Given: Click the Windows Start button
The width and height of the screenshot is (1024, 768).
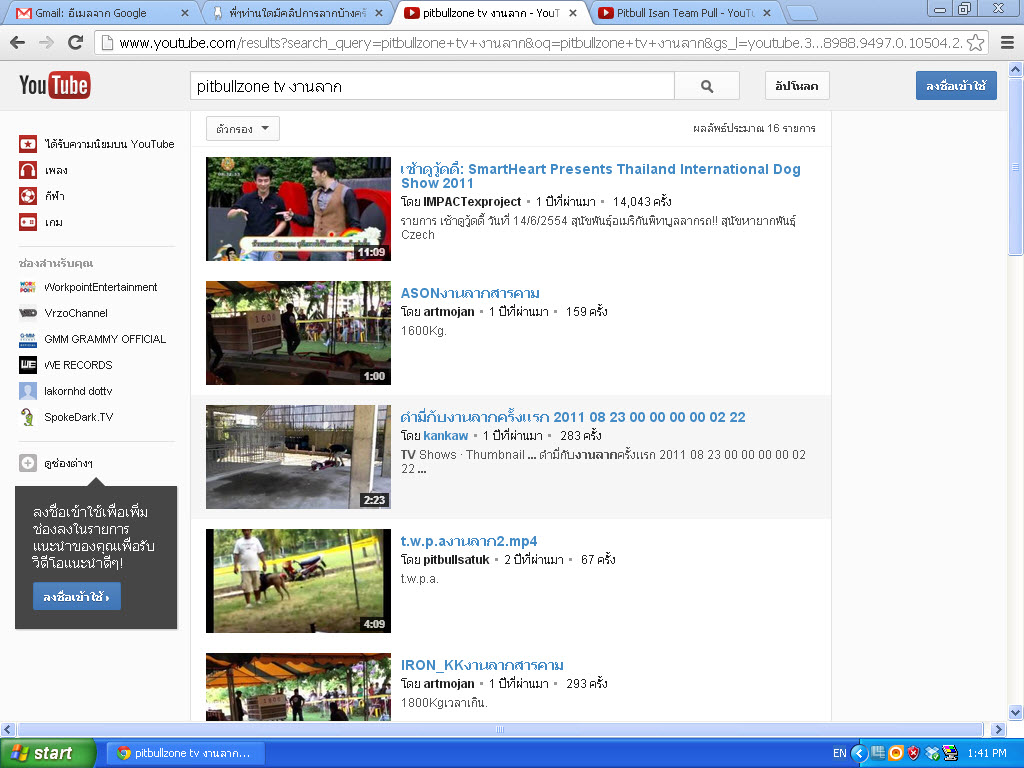Looking at the screenshot, I should (47, 753).
